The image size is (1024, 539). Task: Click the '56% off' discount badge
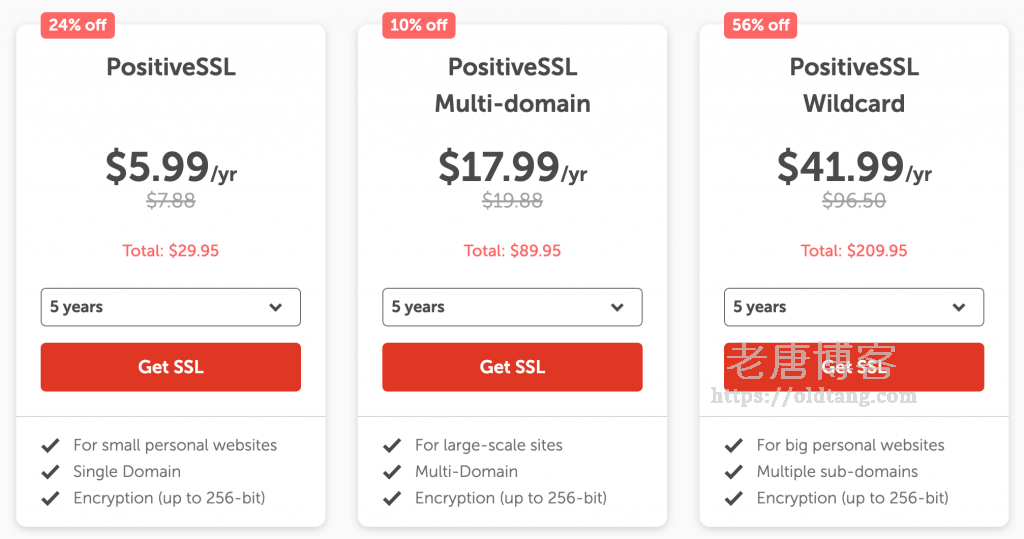pyautogui.click(x=760, y=25)
